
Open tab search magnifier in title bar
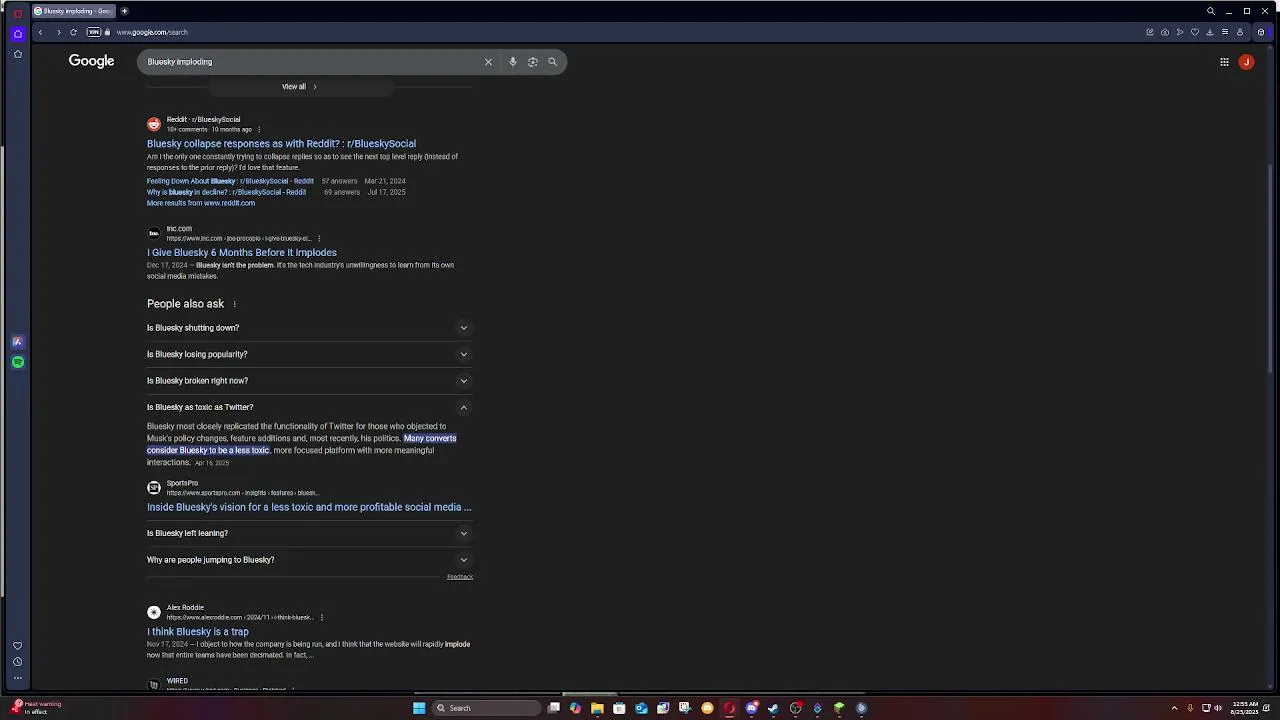pos(1210,11)
